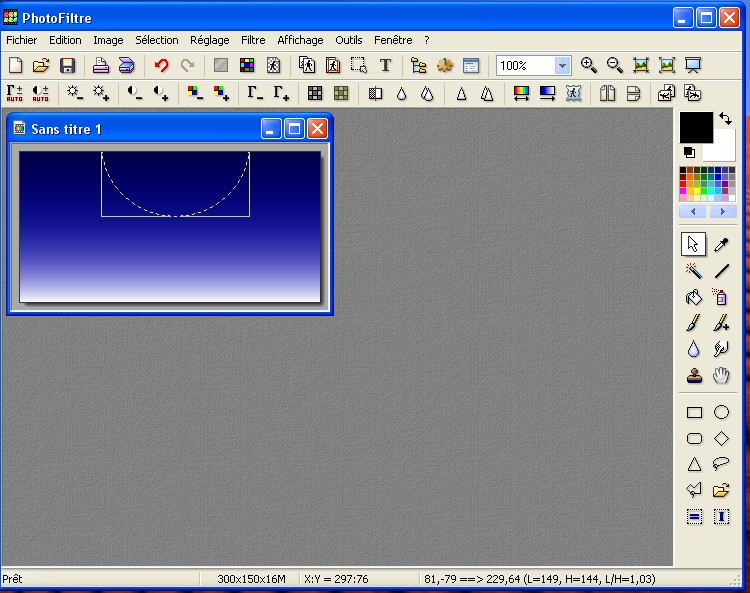750x593 pixels.
Task: Save the image with the floppy disk icon
Action: 67,65
